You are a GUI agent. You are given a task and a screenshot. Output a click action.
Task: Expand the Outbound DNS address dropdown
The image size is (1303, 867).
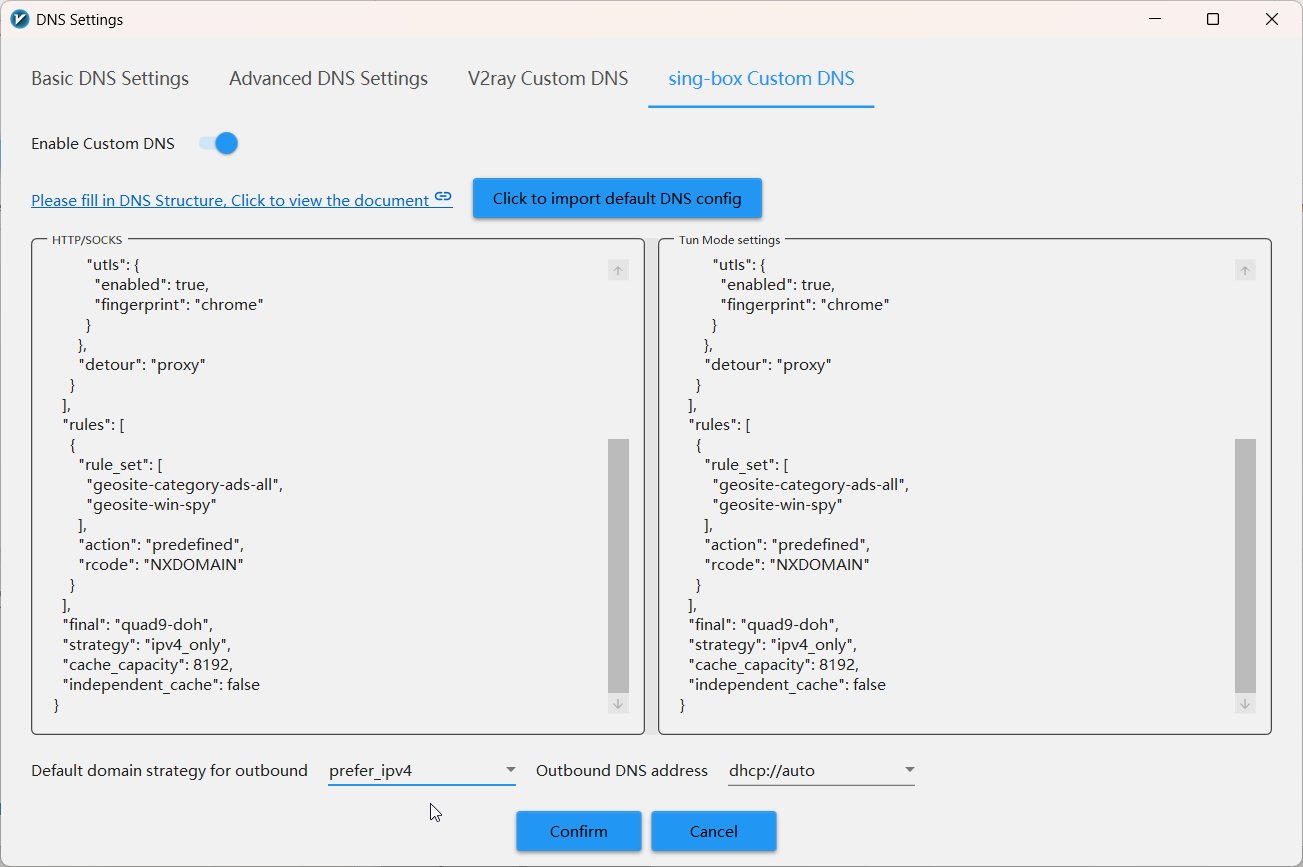pos(821,770)
